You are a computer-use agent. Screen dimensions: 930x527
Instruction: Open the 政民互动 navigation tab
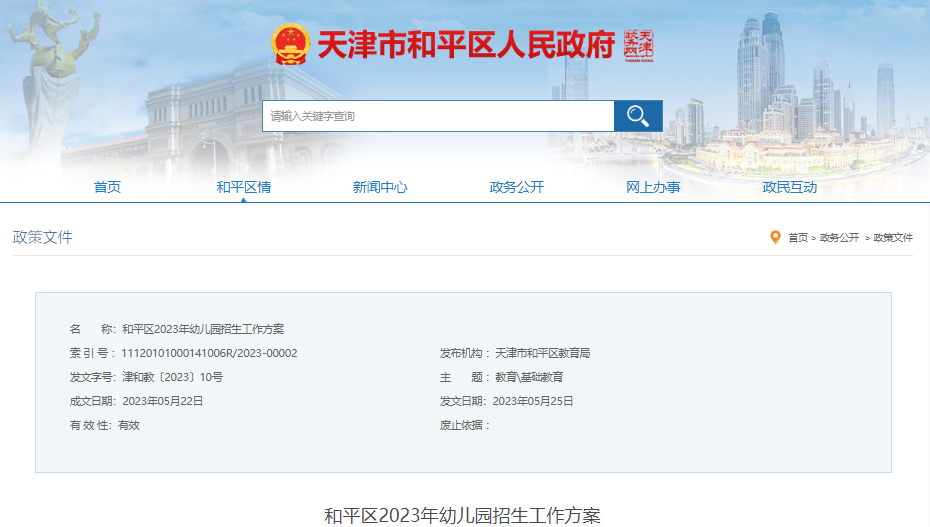[789, 187]
